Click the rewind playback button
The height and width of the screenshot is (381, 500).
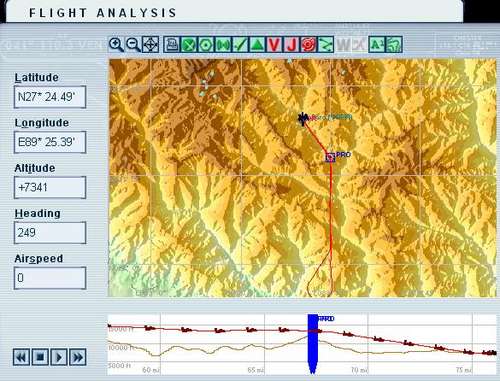click(21, 357)
